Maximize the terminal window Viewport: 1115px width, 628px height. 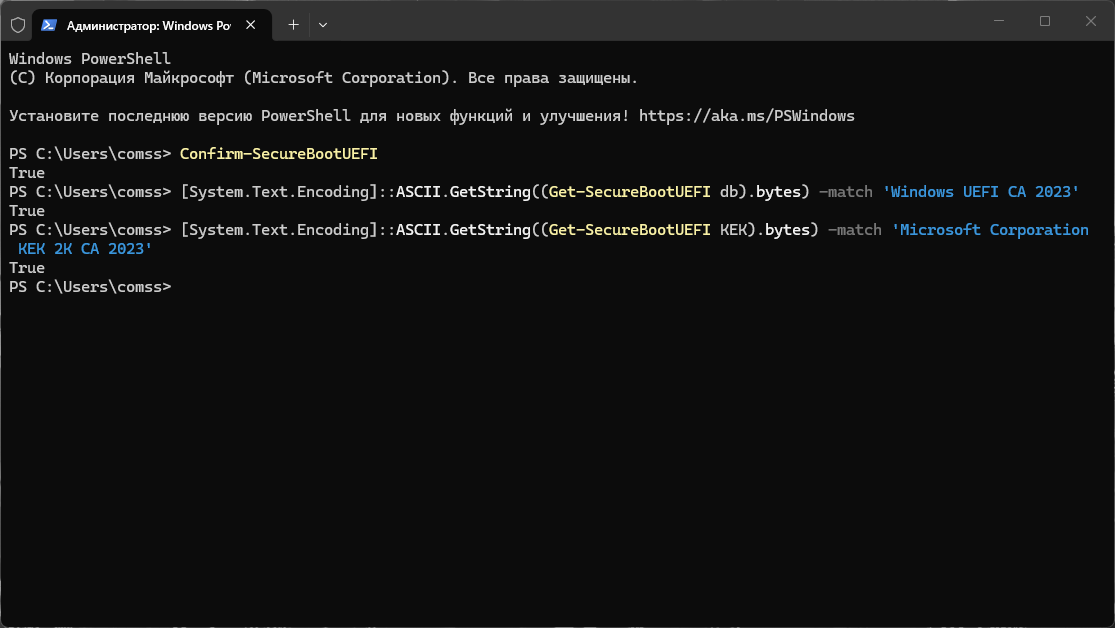click(1045, 21)
